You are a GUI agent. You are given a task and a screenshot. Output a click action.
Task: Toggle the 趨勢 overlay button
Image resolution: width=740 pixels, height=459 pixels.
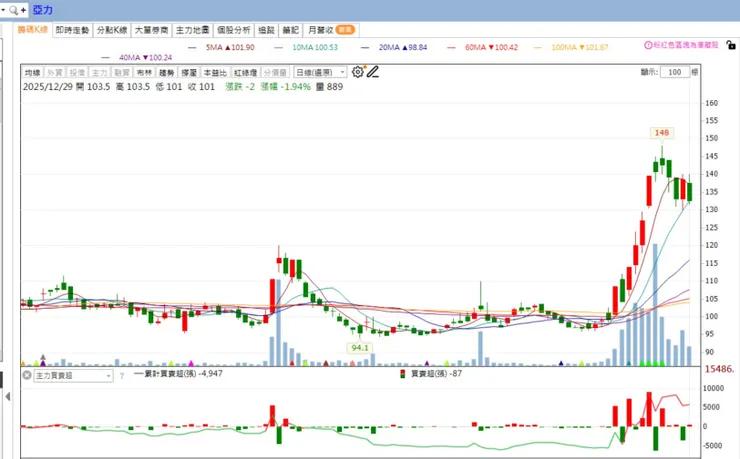pyautogui.click(x=167, y=73)
